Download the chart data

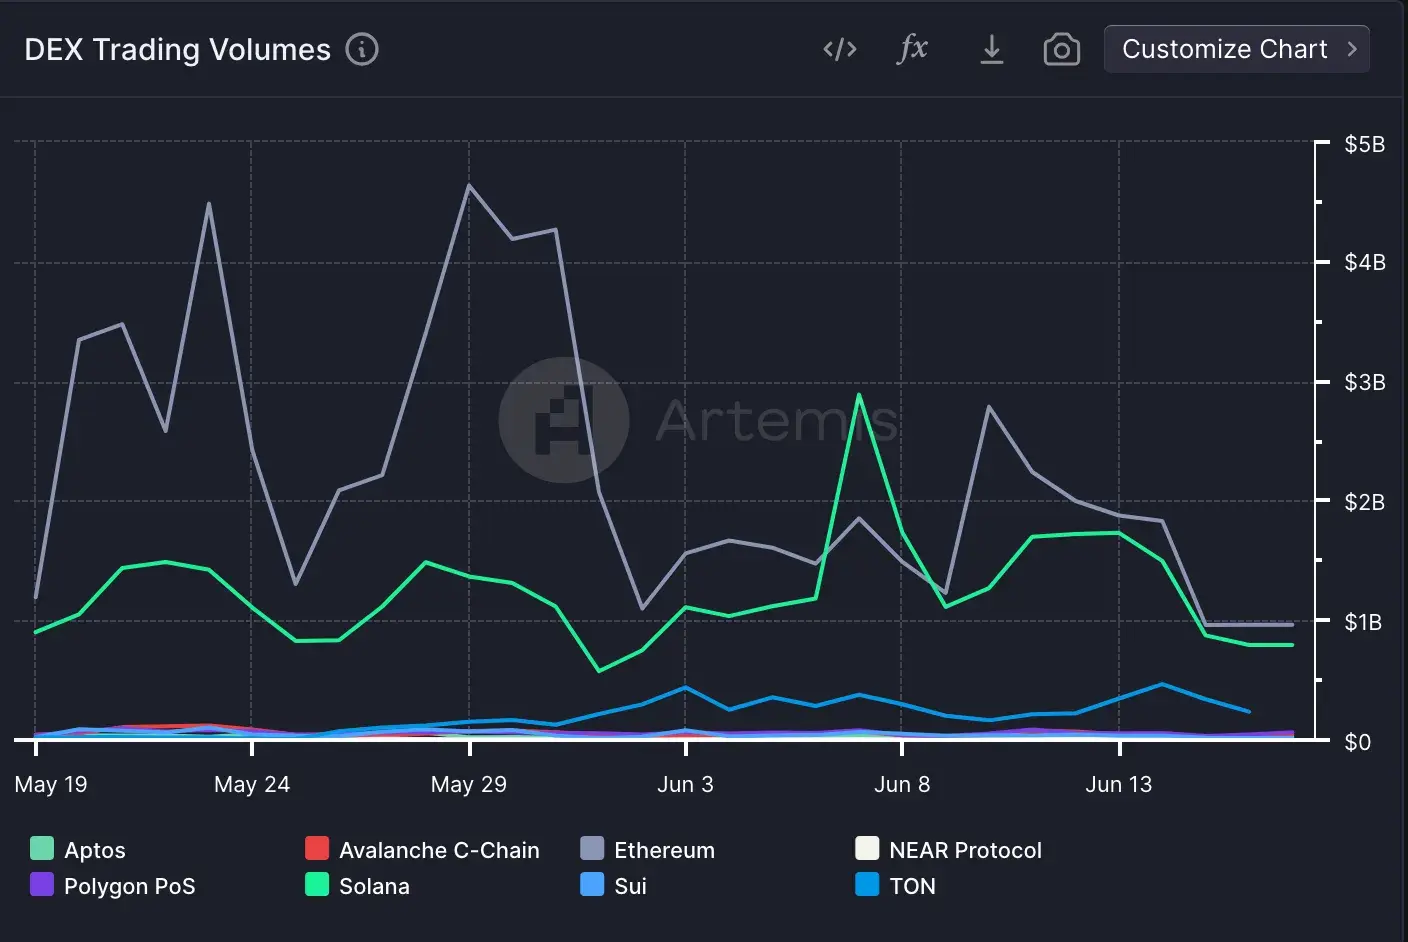point(991,49)
